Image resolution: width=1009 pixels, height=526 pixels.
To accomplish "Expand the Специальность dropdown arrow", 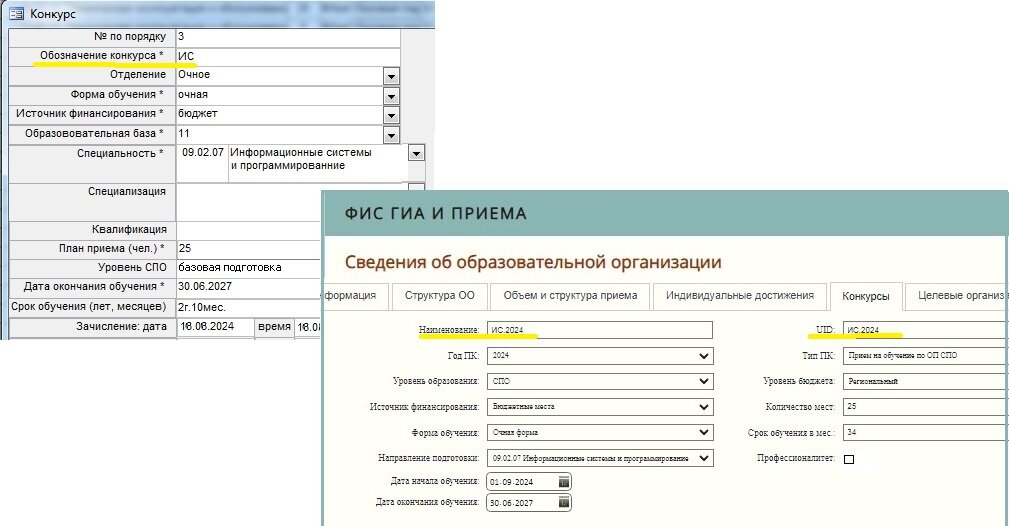I will point(416,154).
